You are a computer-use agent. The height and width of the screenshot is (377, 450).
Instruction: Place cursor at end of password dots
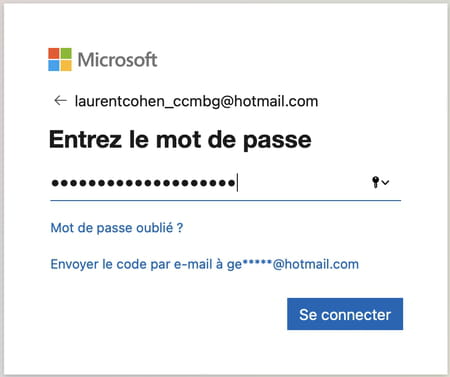click(237, 183)
